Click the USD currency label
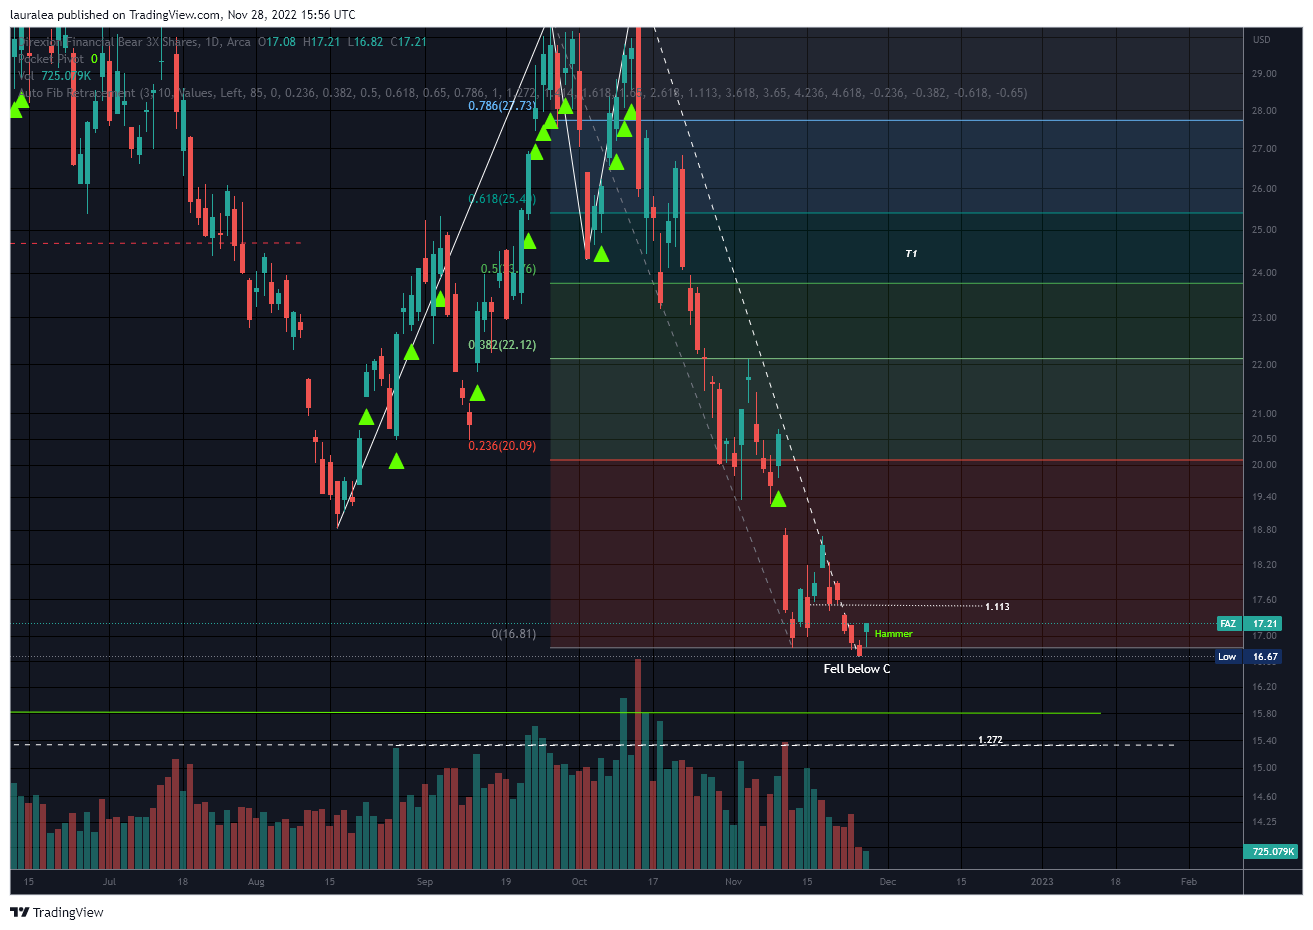 [x=1261, y=40]
